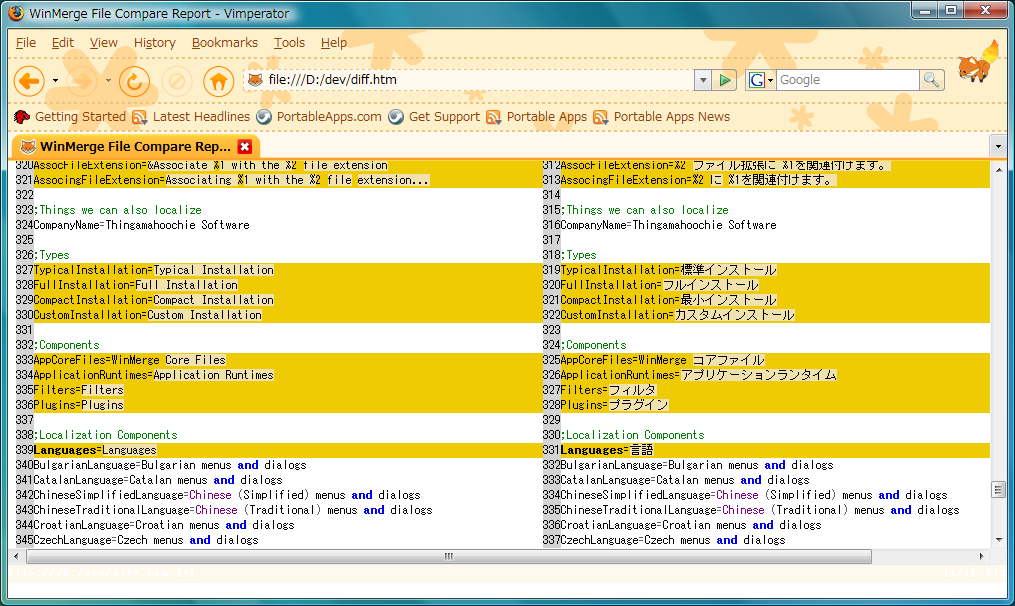Open the History menu
Viewport: 1015px width, 606px height.
[x=155, y=43]
